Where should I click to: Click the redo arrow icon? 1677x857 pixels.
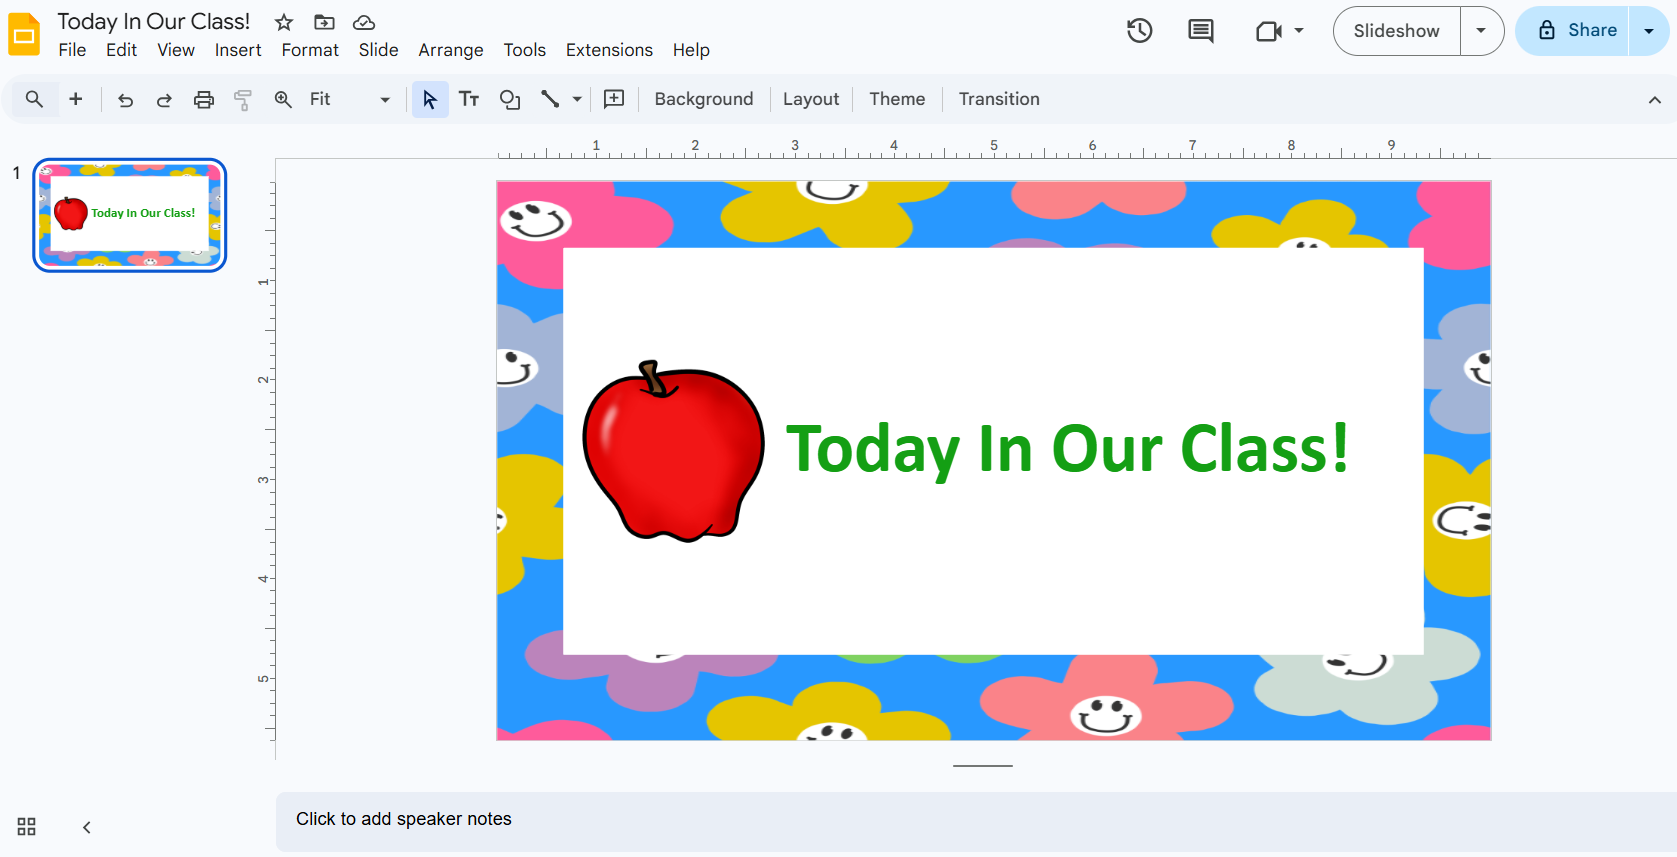click(164, 100)
